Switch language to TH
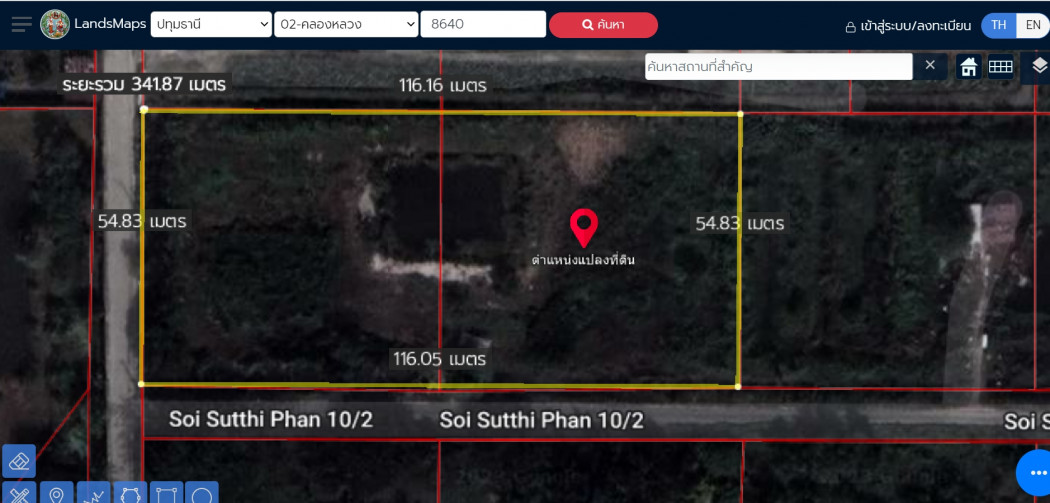Image resolution: width=1050 pixels, height=503 pixels. [x=998, y=25]
